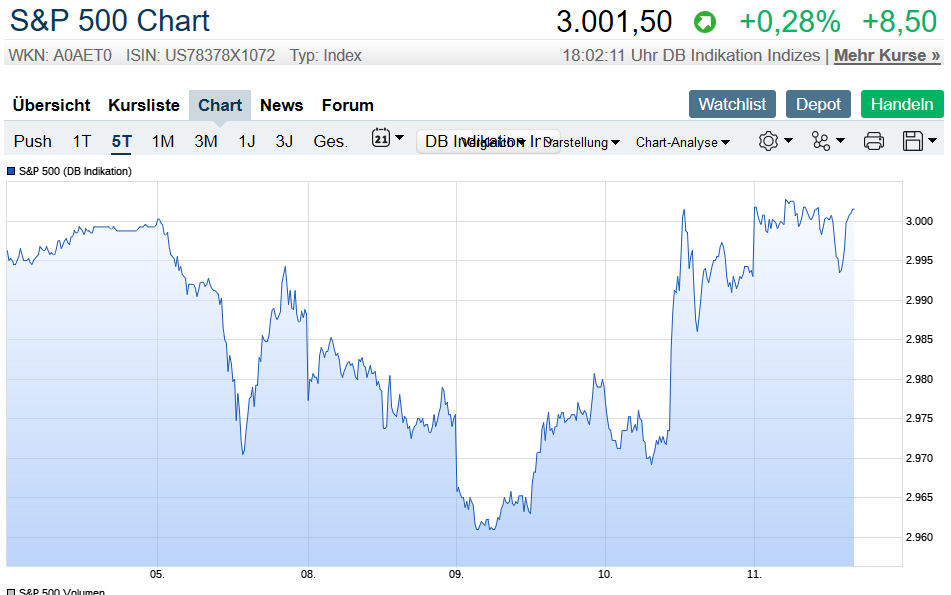Click the S&P 500 Volumen legend label
The height and width of the screenshot is (595, 951).
coord(62,592)
